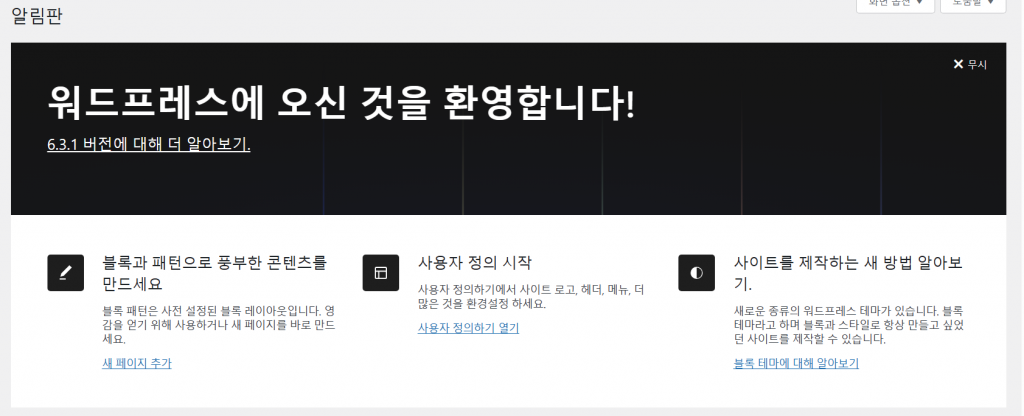Click the paragraph starting 블록 패턴은 사전 설정된
This screenshot has width=1024, height=416.
[219, 324]
